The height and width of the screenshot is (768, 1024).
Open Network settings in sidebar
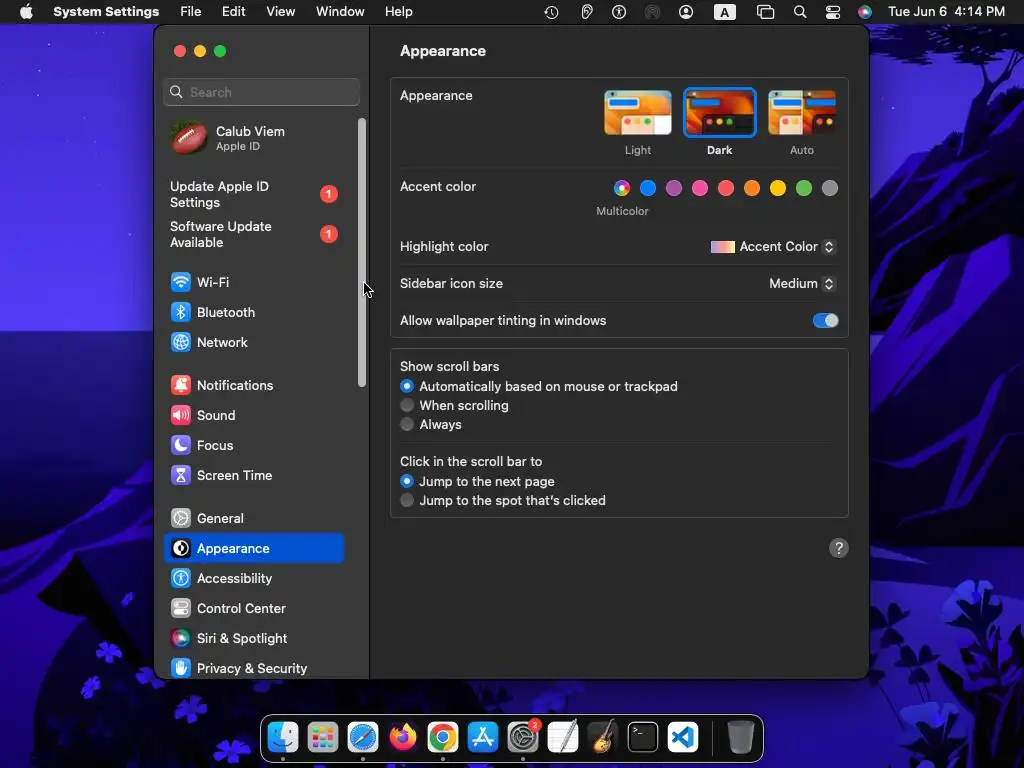[x=253, y=342]
